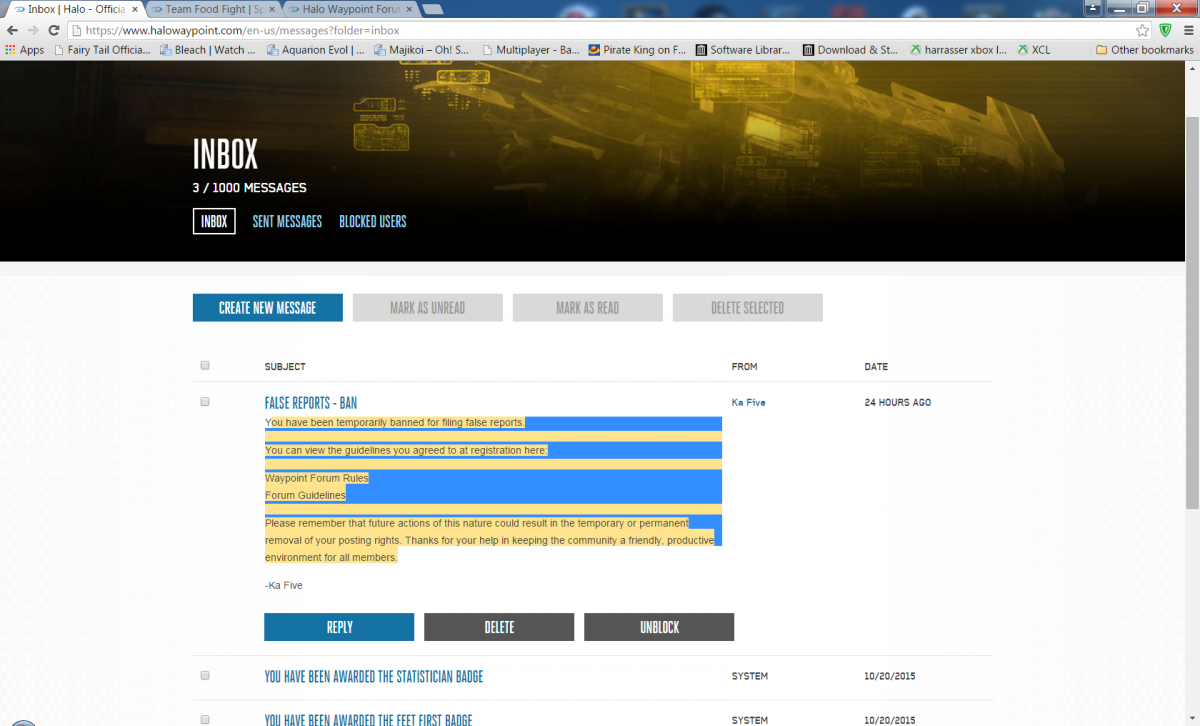The width and height of the screenshot is (1200, 726).
Task: Close the Team Food Fight tab
Action: [271, 9]
